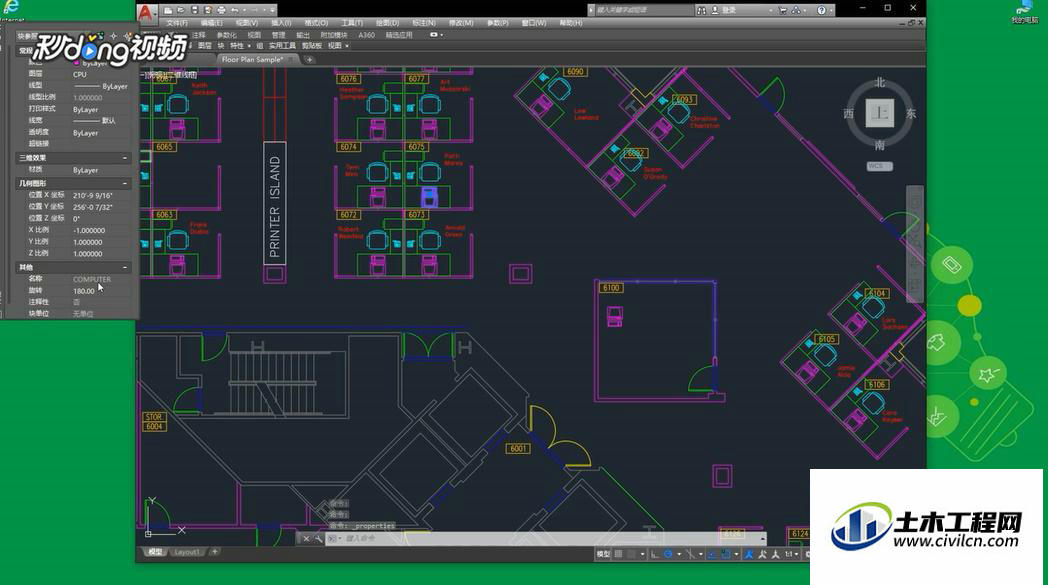Add a new layout with plus button
This screenshot has width=1048, height=585.
215,552
